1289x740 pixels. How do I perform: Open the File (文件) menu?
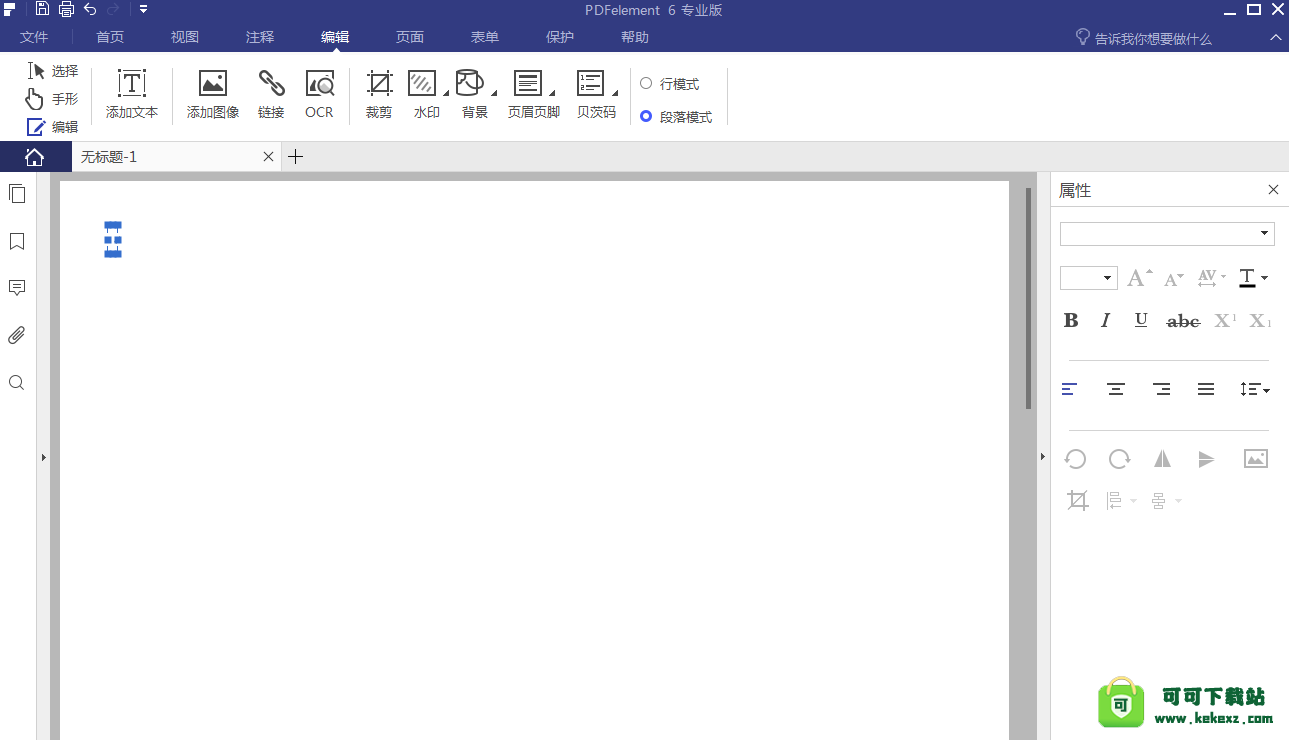34,37
